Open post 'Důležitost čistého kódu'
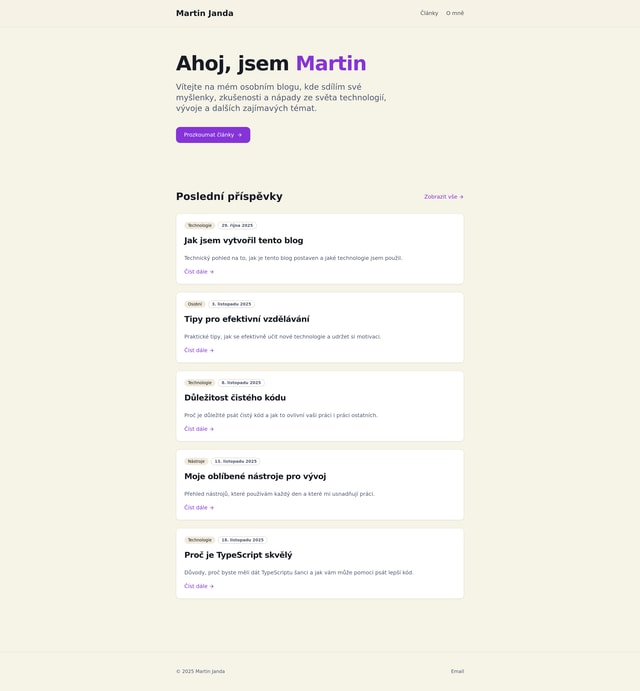This screenshot has width=640, height=691. (x=234, y=398)
